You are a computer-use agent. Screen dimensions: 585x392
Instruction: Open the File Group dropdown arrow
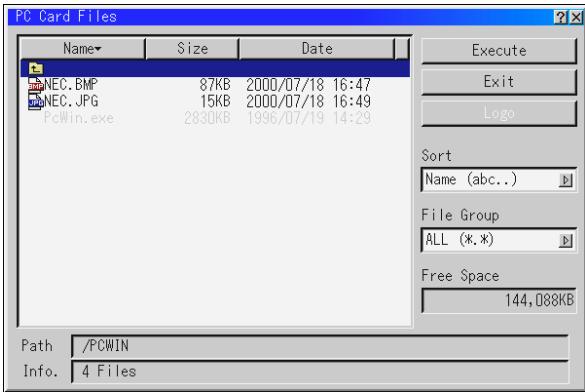click(x=566, y=241)
